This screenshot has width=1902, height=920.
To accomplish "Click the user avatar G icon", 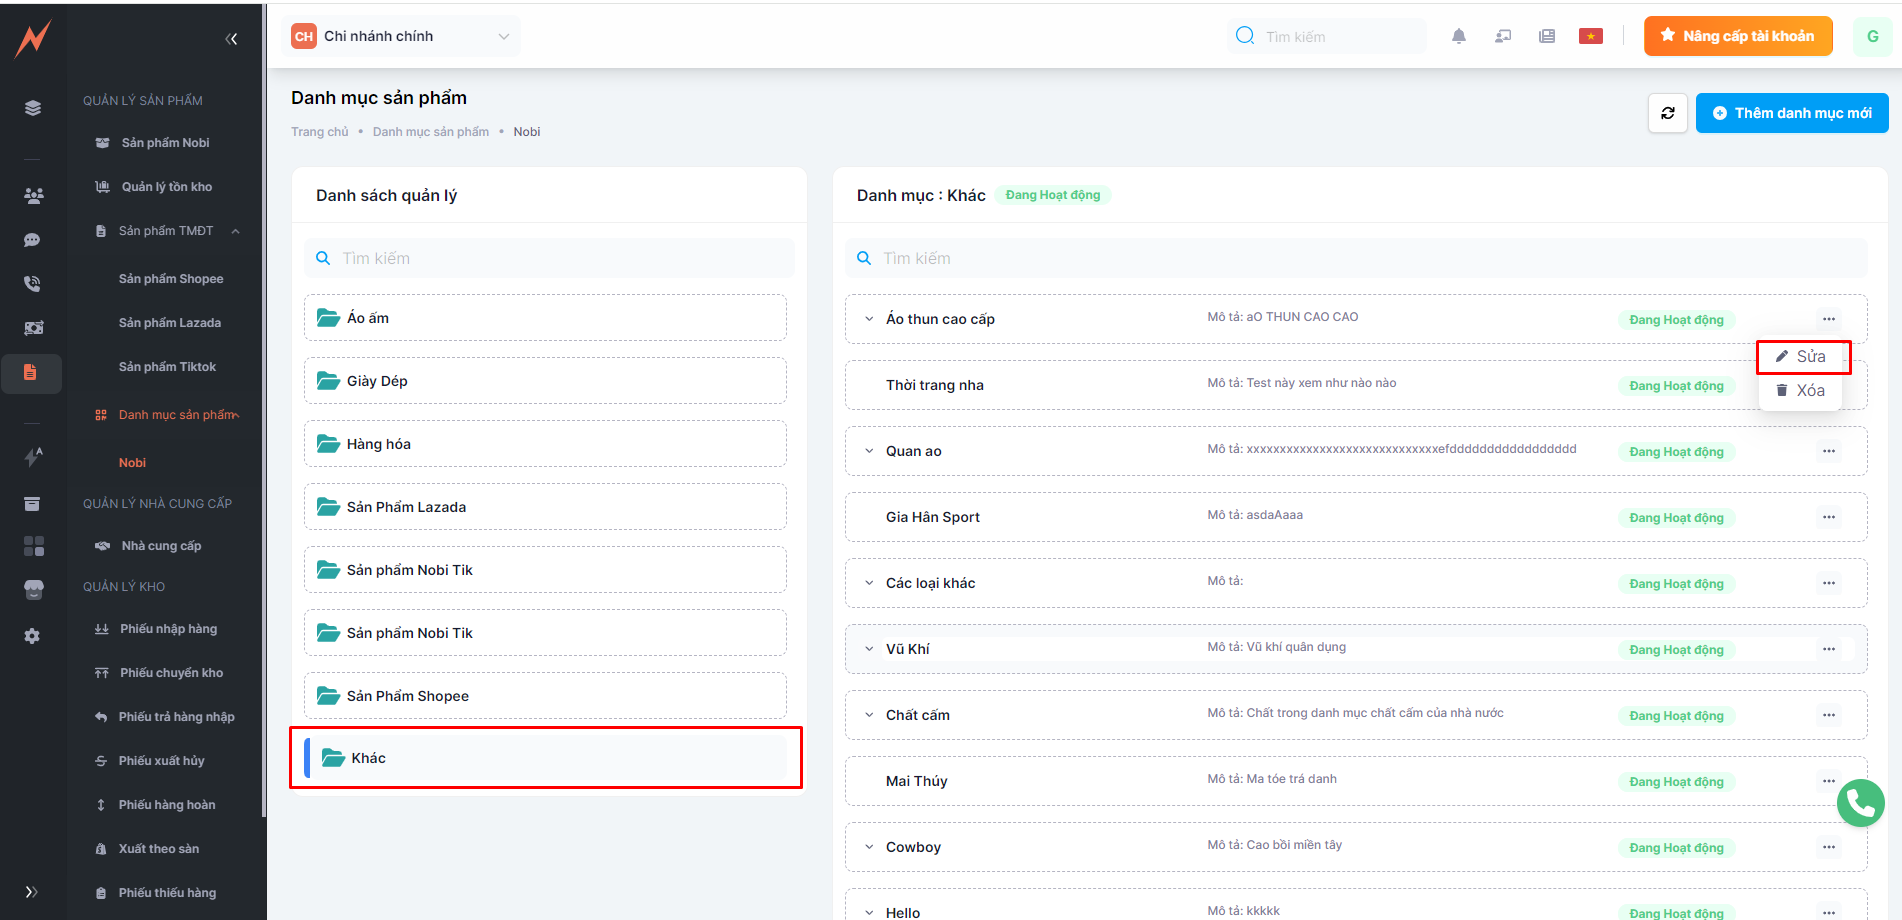I will (x=1873, y=36).
